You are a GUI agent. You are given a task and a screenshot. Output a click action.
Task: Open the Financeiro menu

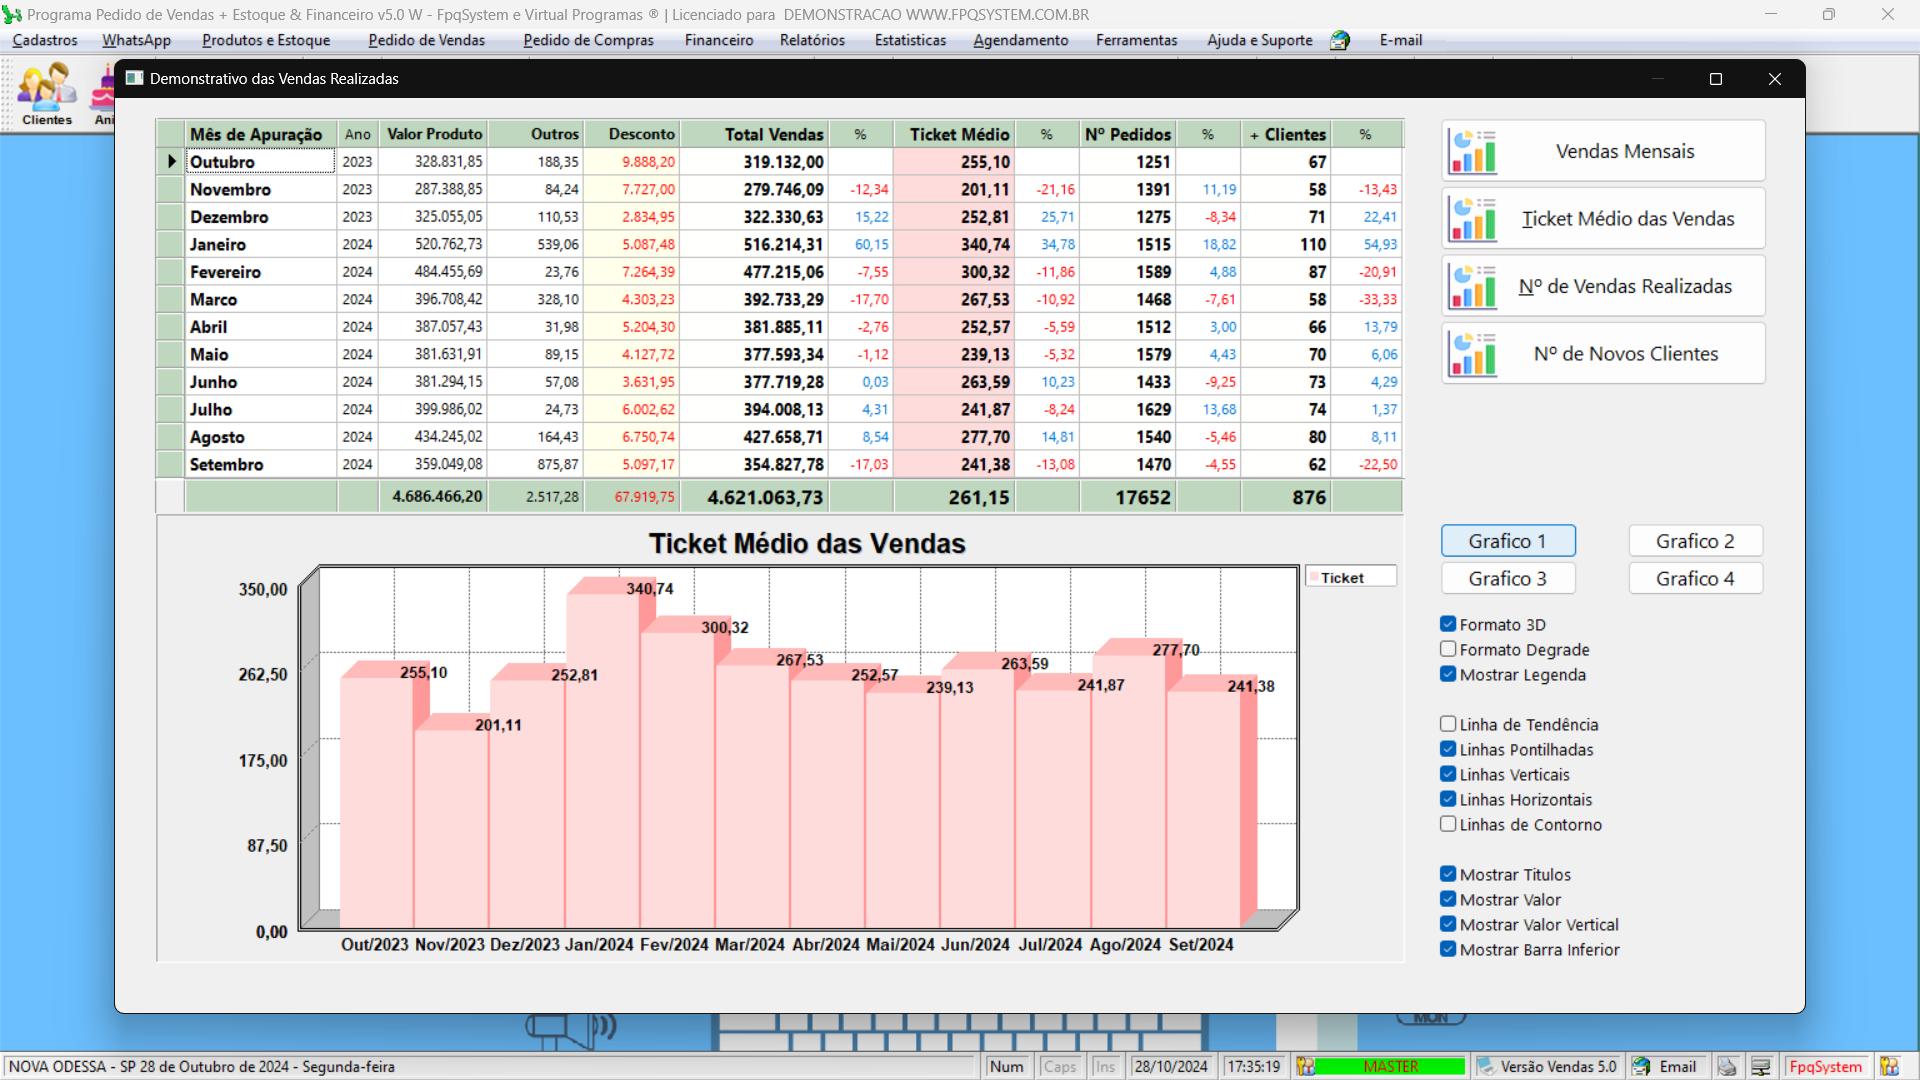click(718, 41)
